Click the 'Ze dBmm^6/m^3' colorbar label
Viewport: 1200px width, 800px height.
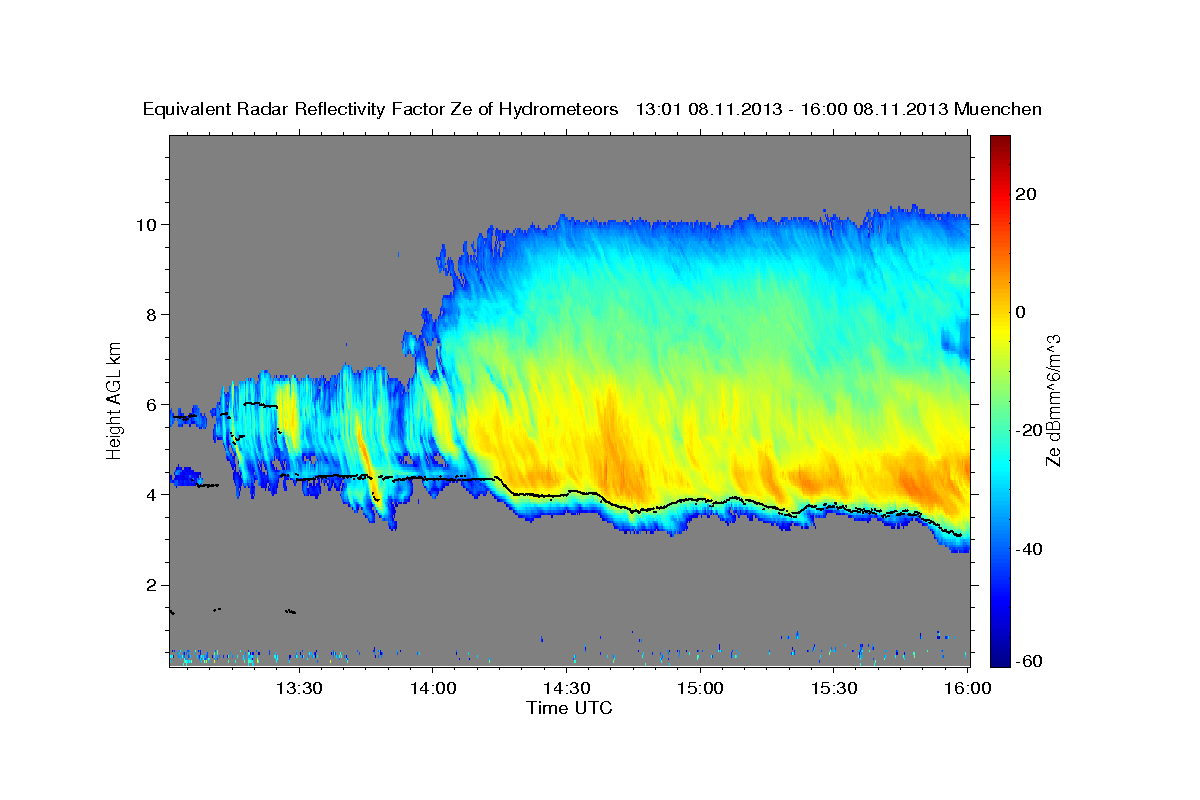(x=1052, y=400)
